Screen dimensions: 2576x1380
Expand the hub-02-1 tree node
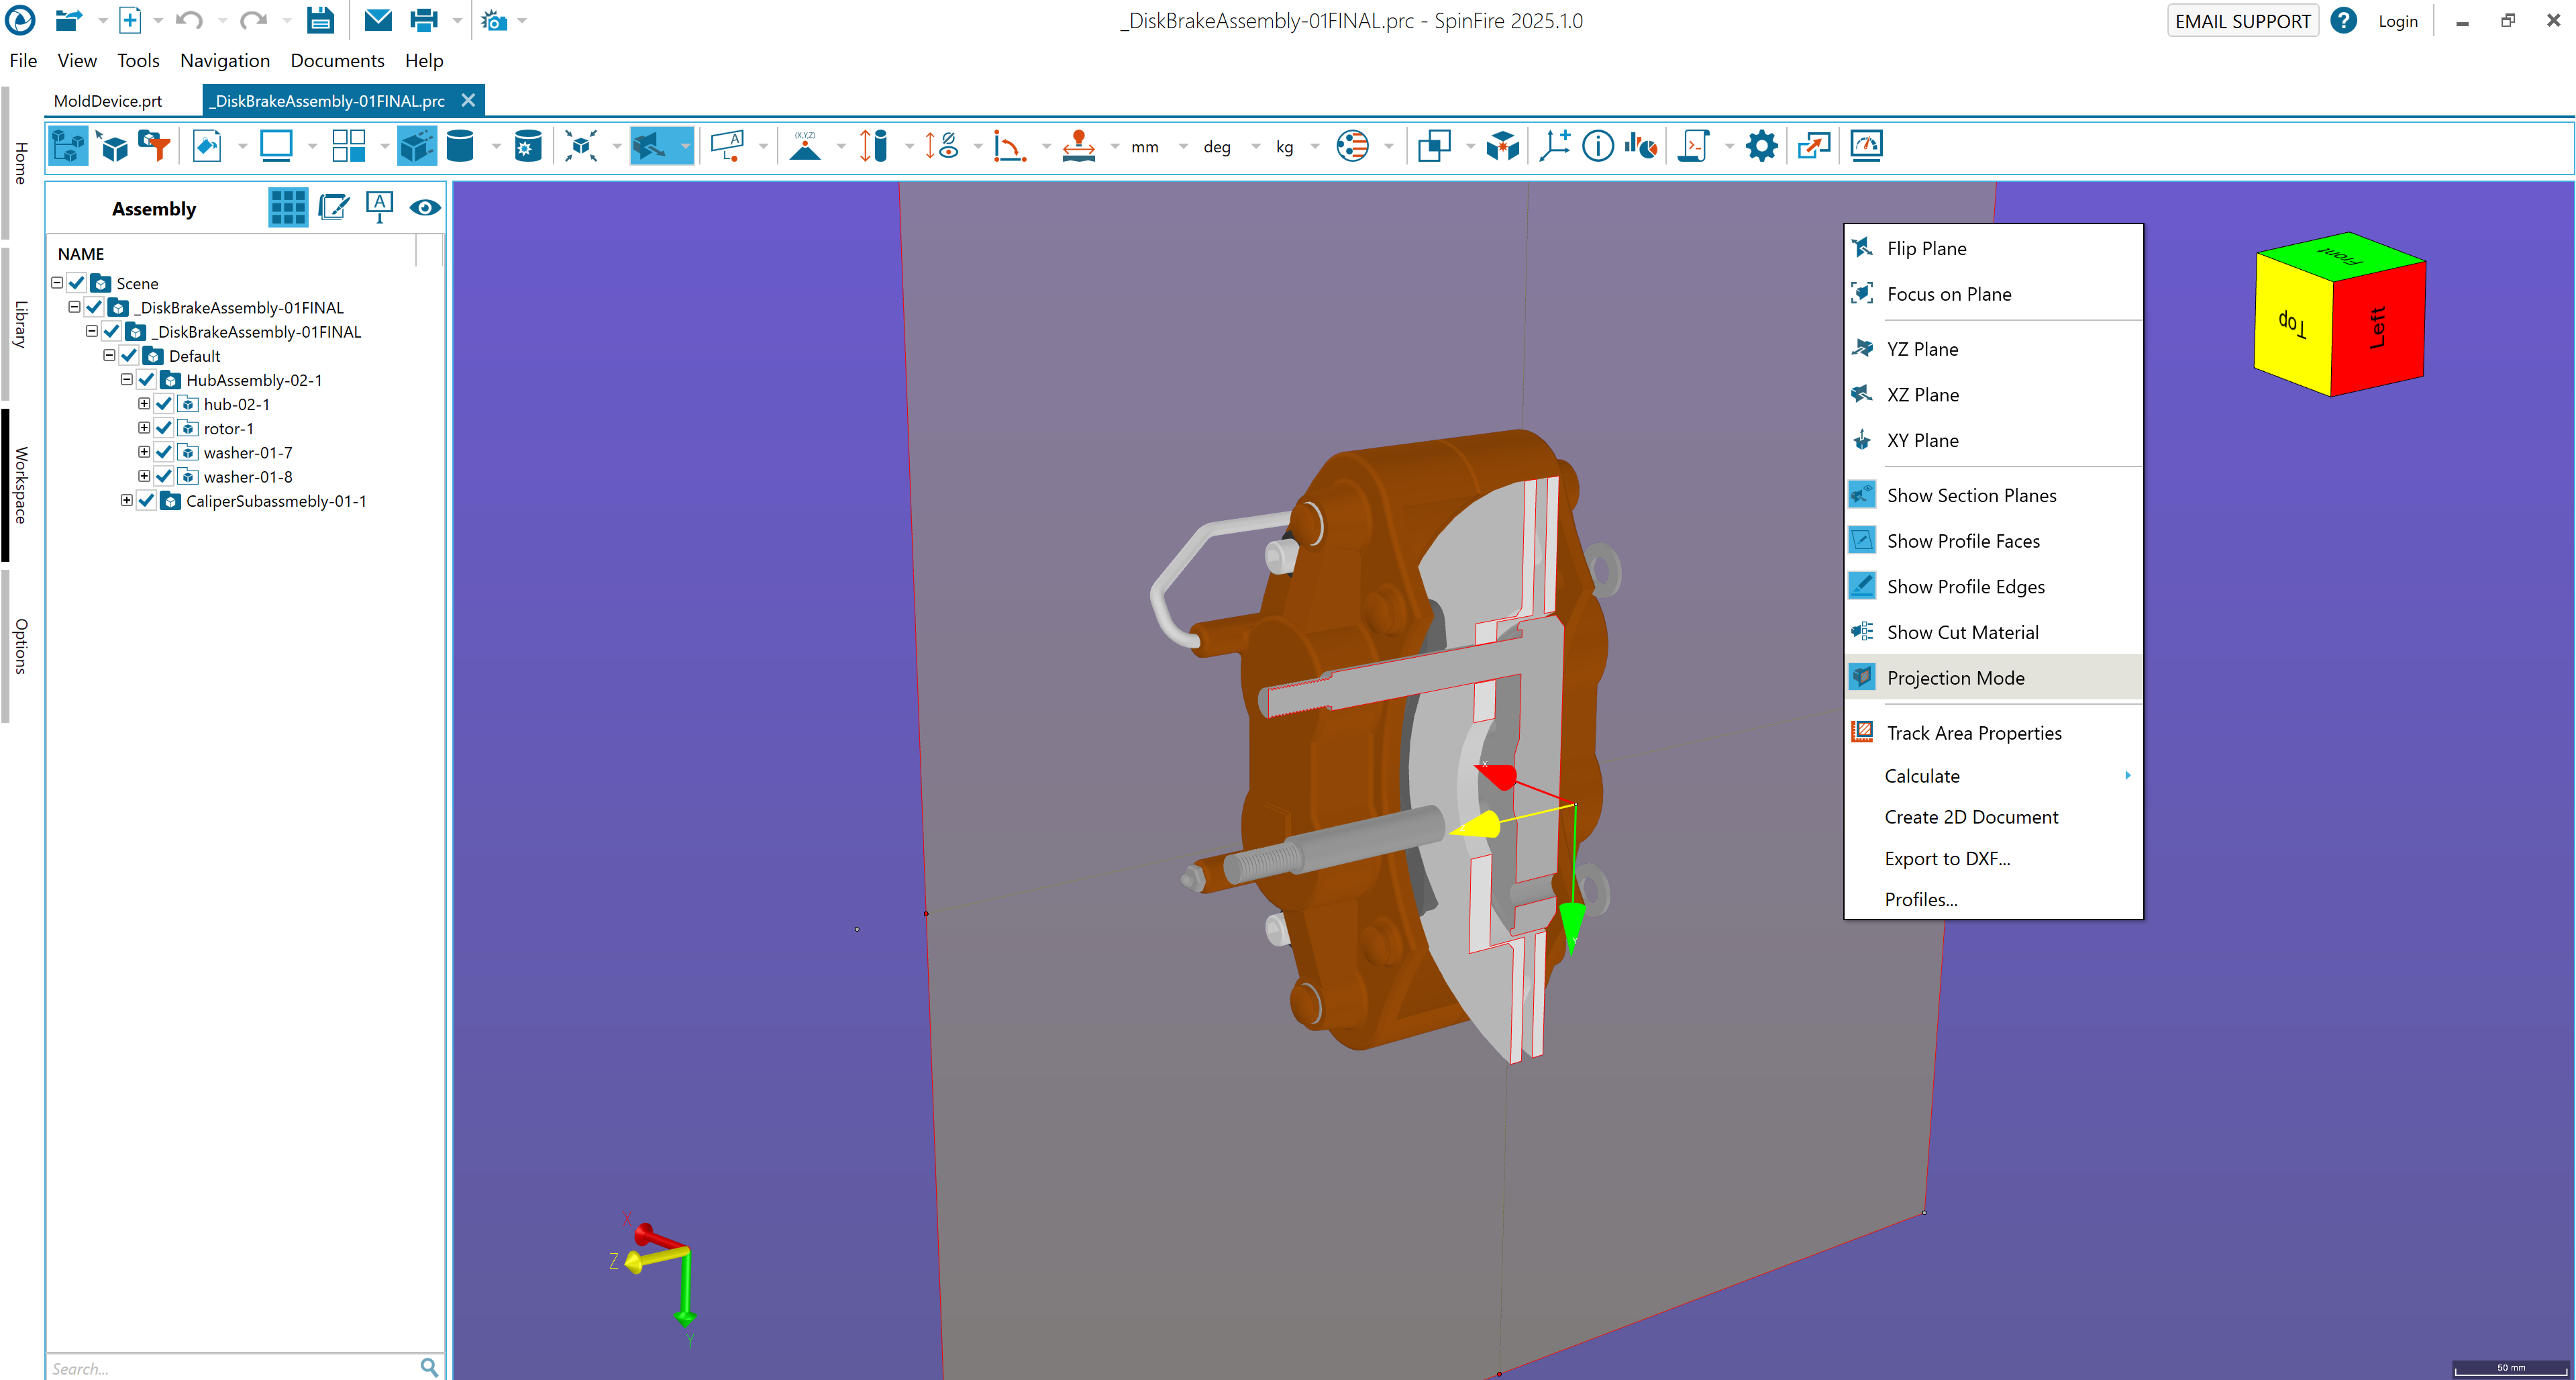coord(144,404)
